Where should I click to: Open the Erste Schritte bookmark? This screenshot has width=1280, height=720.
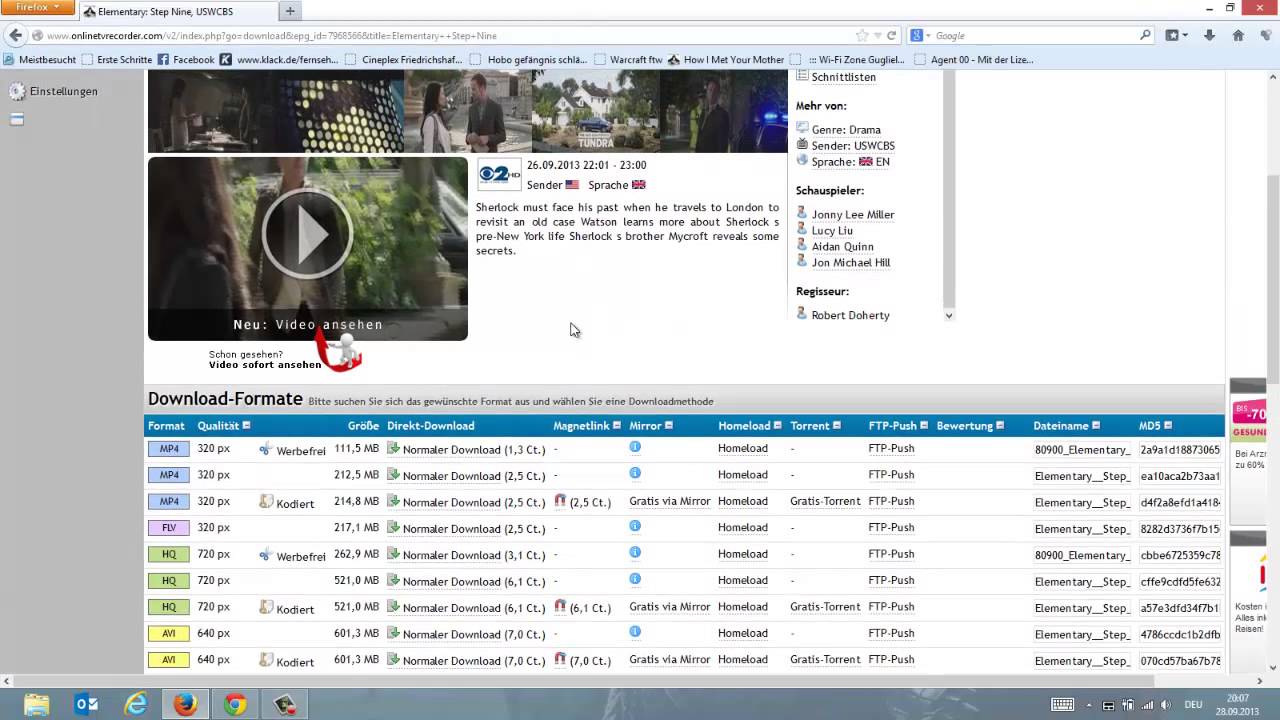coord(117,59)
